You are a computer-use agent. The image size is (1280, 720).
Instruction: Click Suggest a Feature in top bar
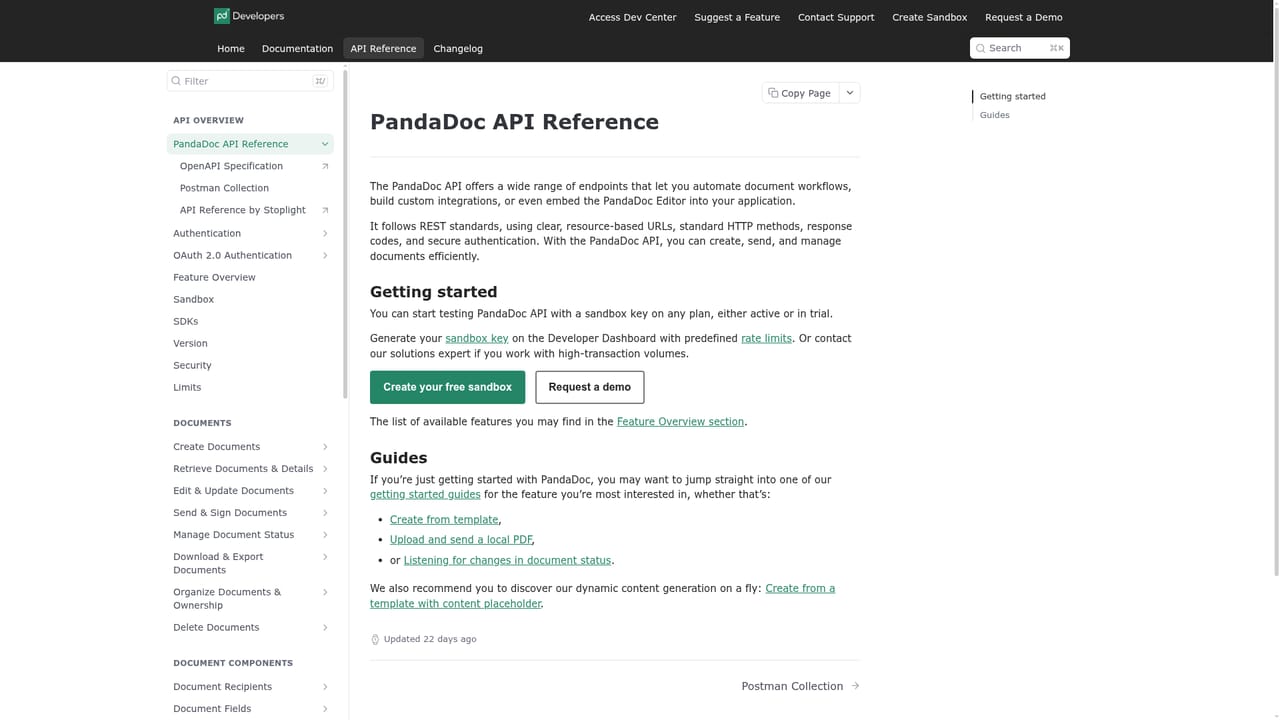coord(737,17)
